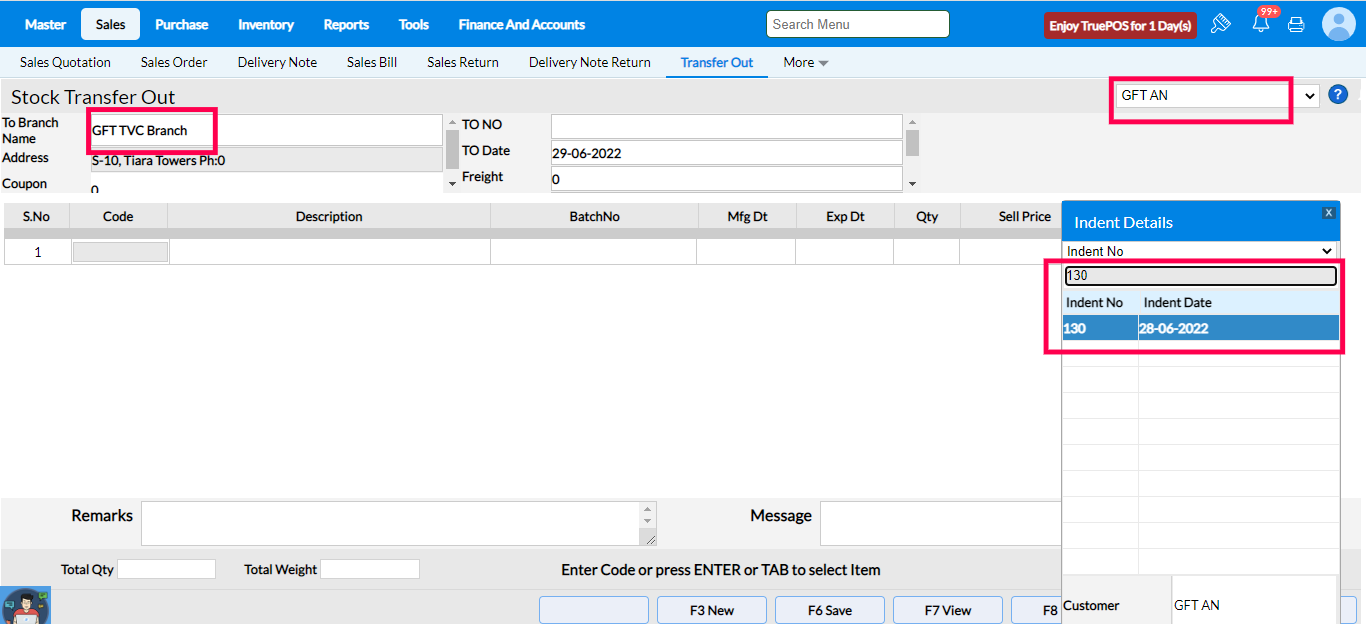Click the Remarks box scroll up arrow
1366x624 pixels.
(x=648, y=509)
